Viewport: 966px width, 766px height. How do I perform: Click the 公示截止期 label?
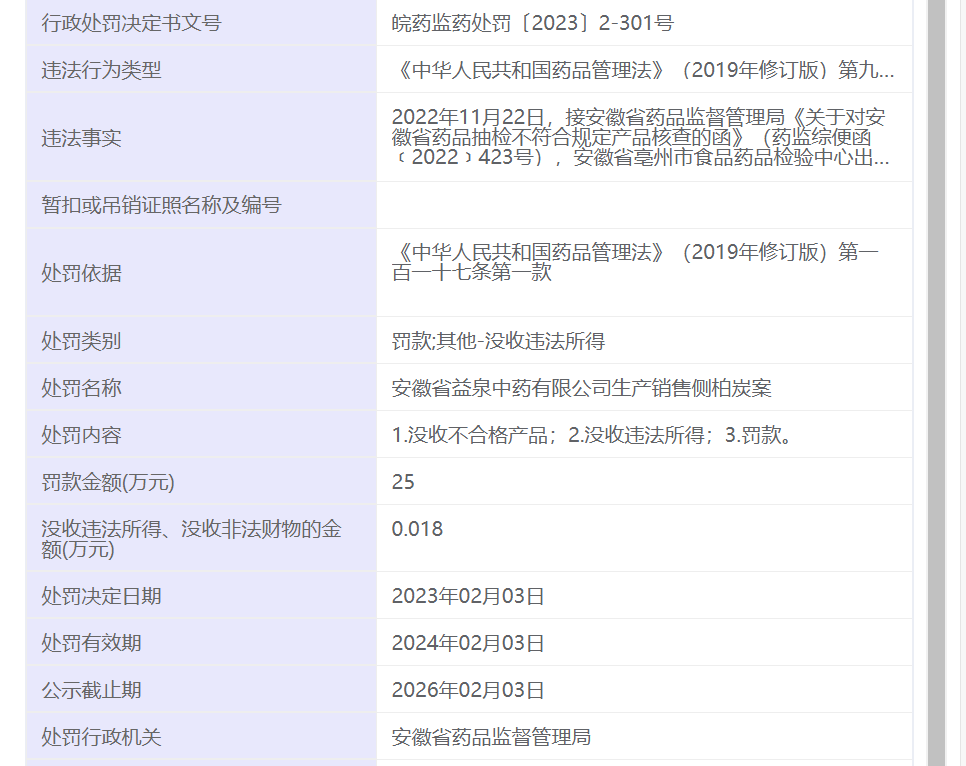91,690
